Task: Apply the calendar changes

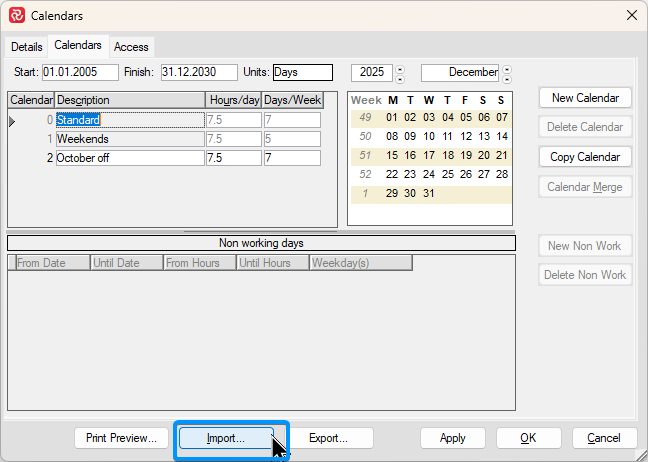Action: coord(452,438)
